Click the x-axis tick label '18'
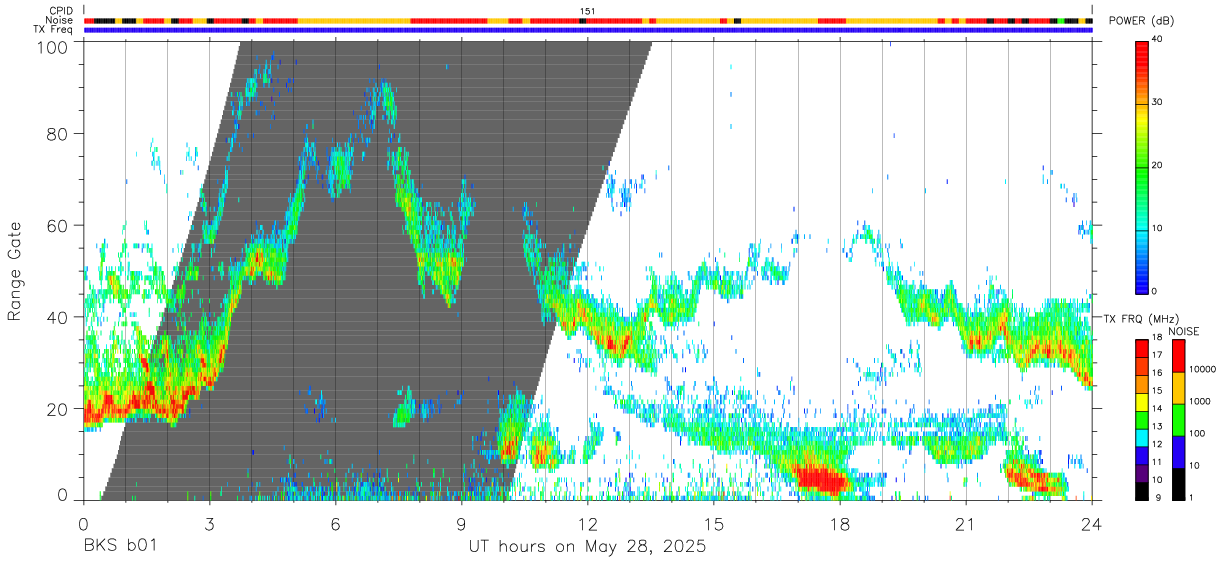Image resolution: width=1228 pixels, height=567 pixels. click(839, 524)
